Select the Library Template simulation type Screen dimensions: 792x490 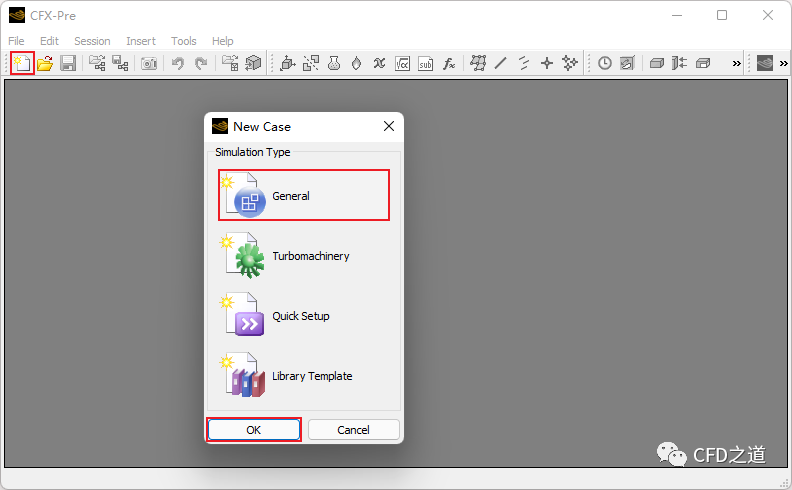tap(304, 376)
